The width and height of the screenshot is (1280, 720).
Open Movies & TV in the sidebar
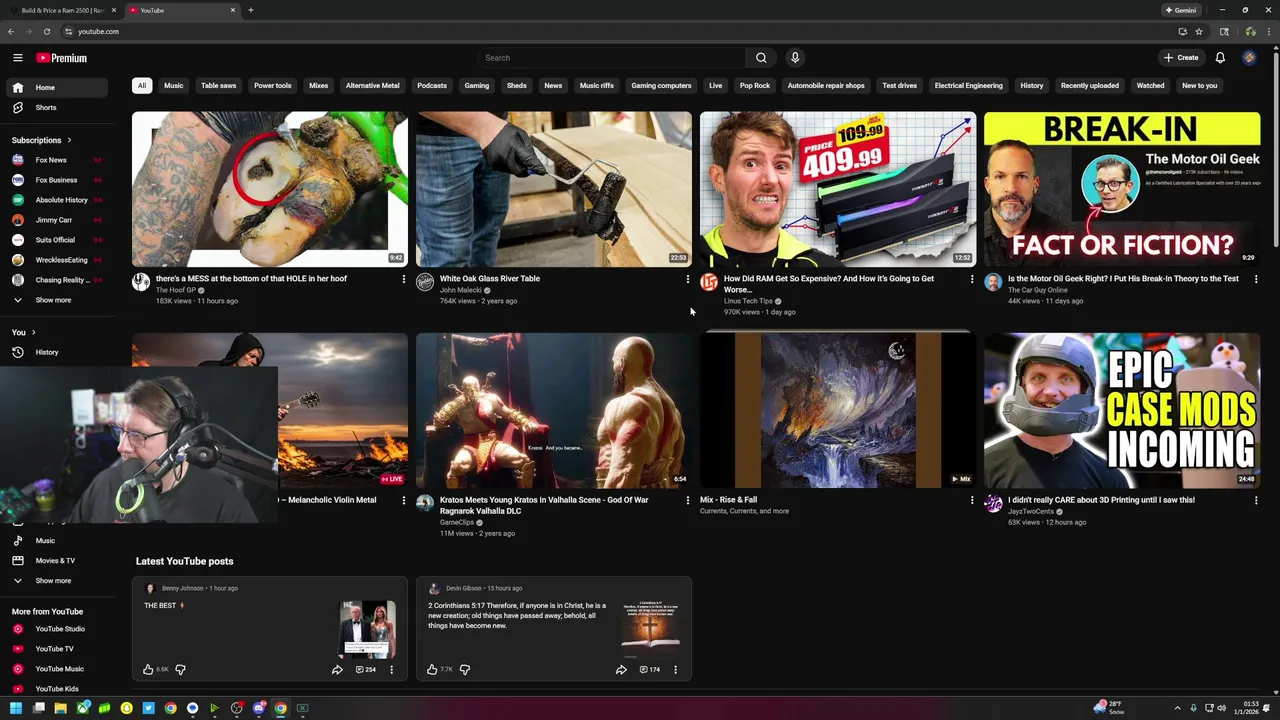click(55, 560)
